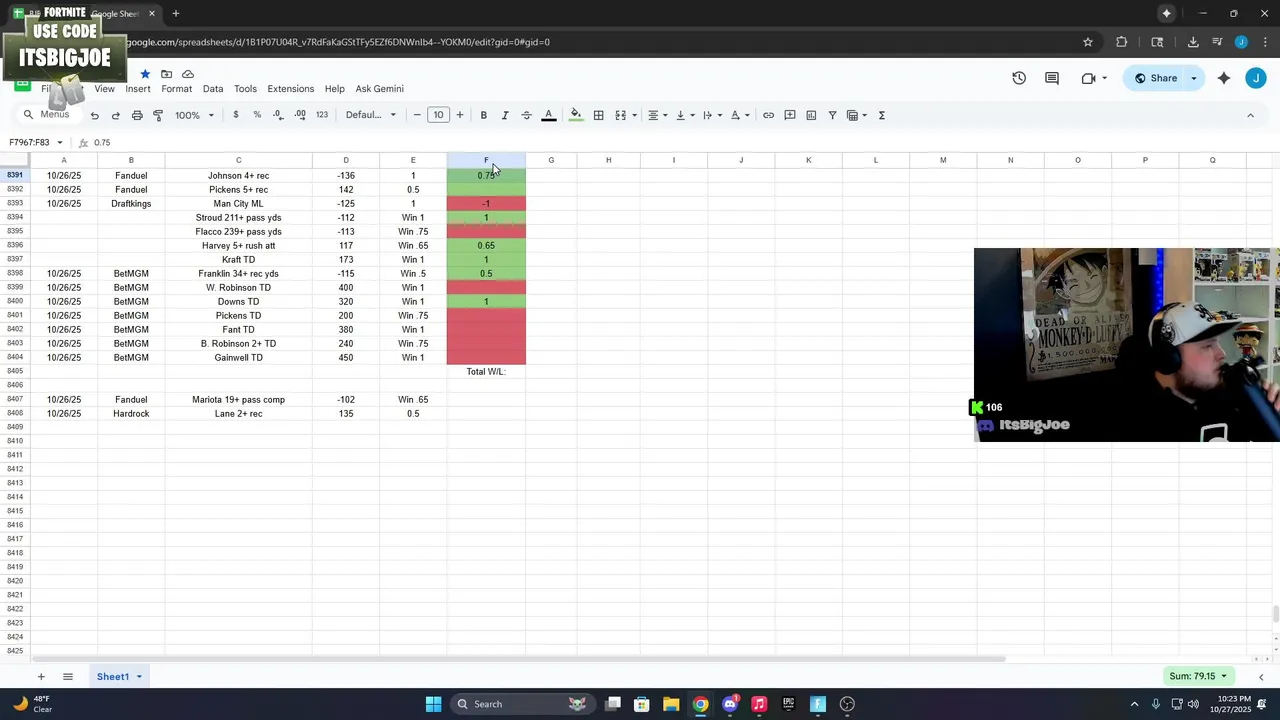This screenshot has height=720, width=1280.
Task: Expand merge cells options arrow
Action: 634,115
